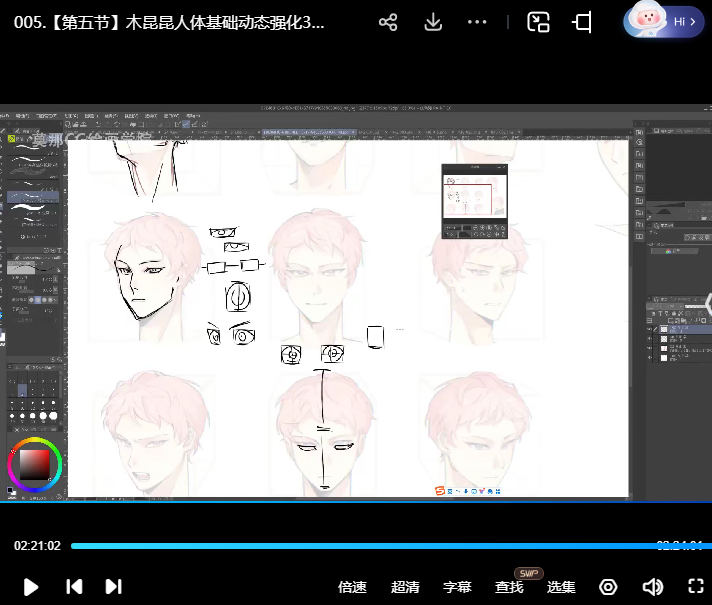Click the 查找 SVIP search button
This screenshot has width=712, height=605.
click(509, 587)
